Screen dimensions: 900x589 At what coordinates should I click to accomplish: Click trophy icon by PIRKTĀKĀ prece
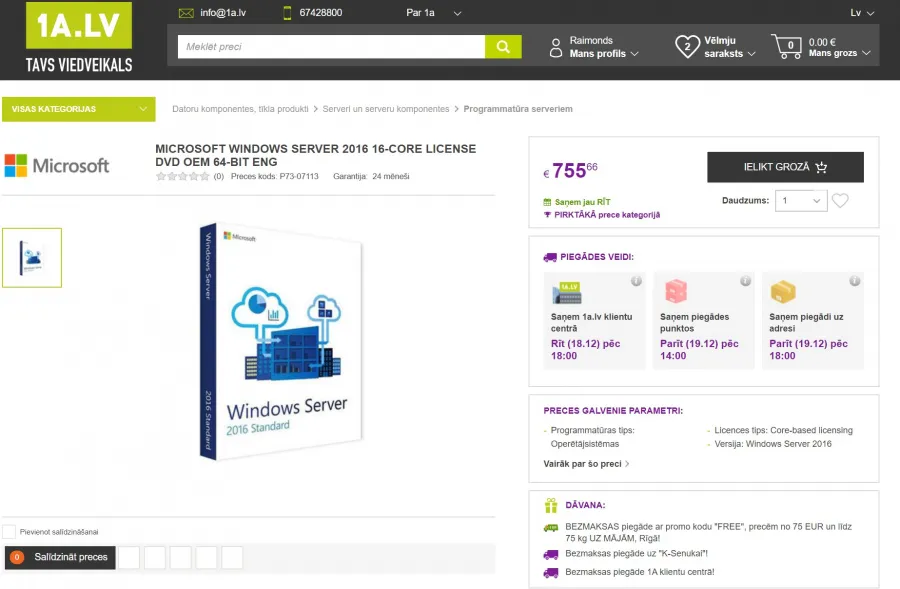click(547, 215)
